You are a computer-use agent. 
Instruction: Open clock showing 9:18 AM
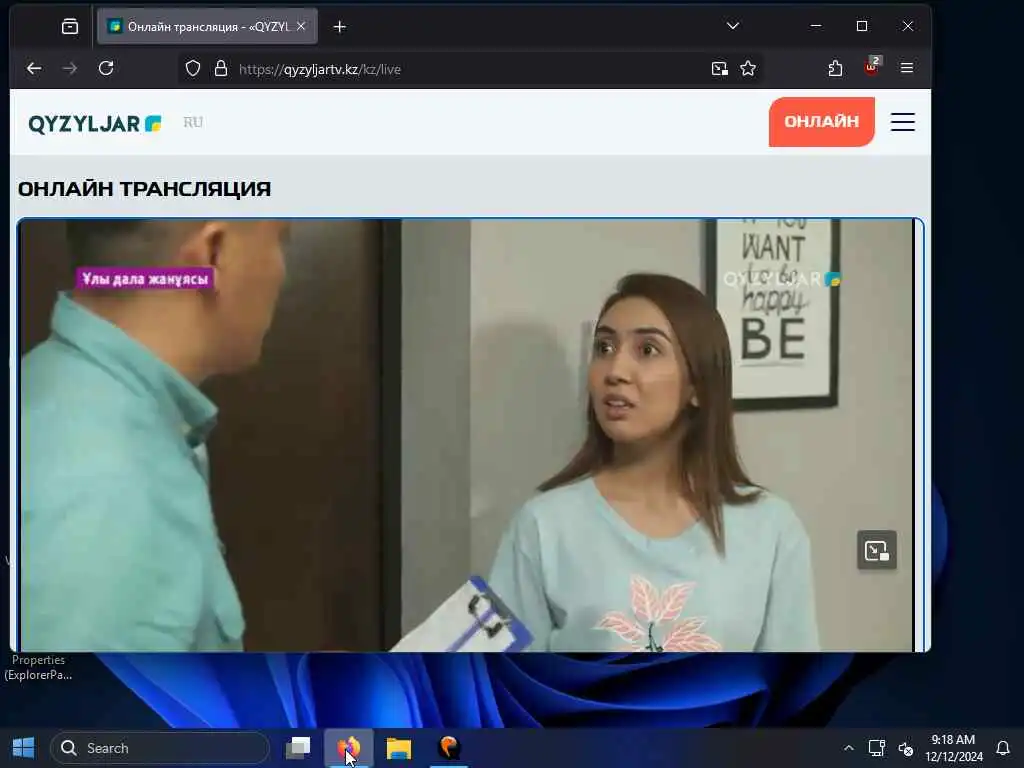[953, 748]
